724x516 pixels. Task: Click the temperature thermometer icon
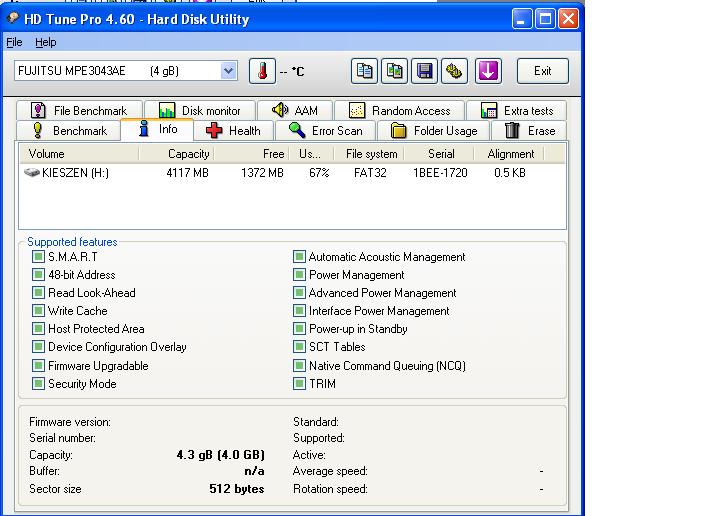click(x=262, y=71)
